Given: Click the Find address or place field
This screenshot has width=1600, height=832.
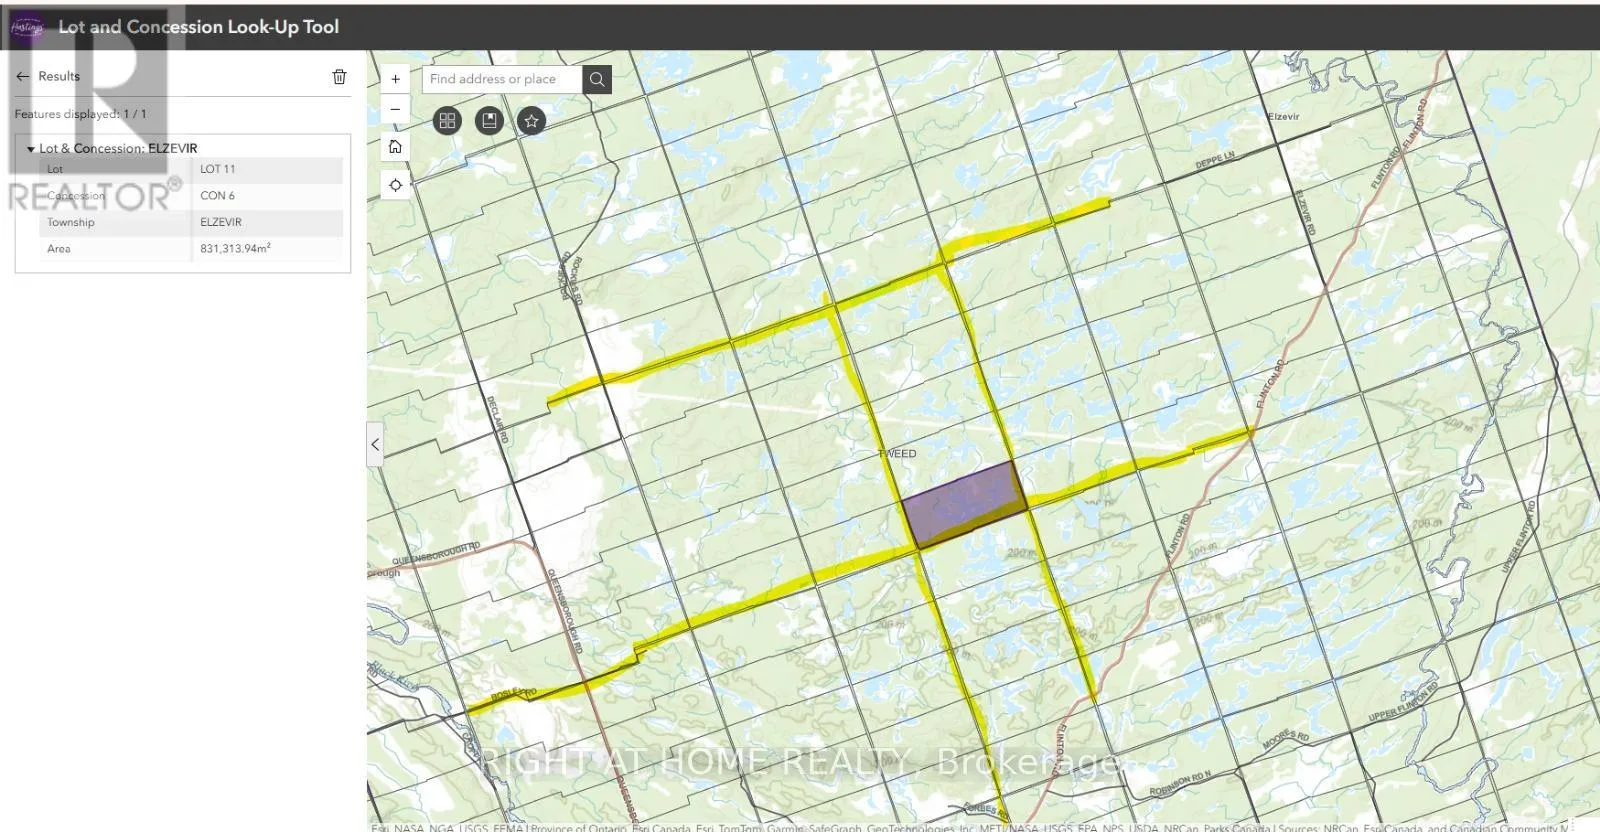Looking at the screenshot, I should (502, 79).
